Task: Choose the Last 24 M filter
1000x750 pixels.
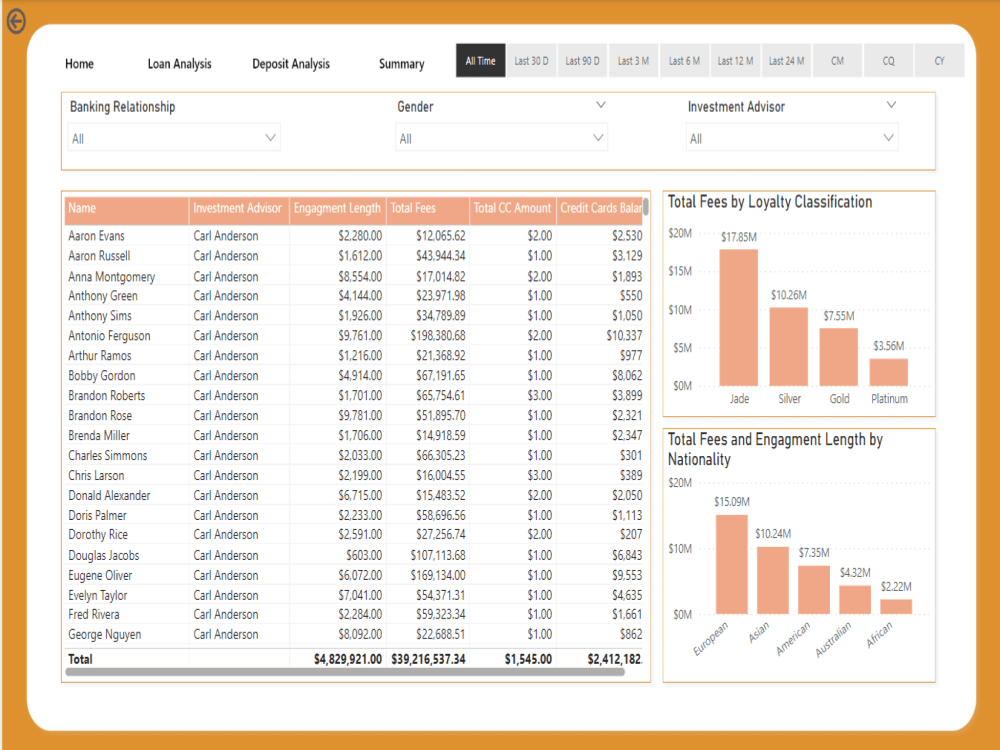Action: (x=786, y=60)
